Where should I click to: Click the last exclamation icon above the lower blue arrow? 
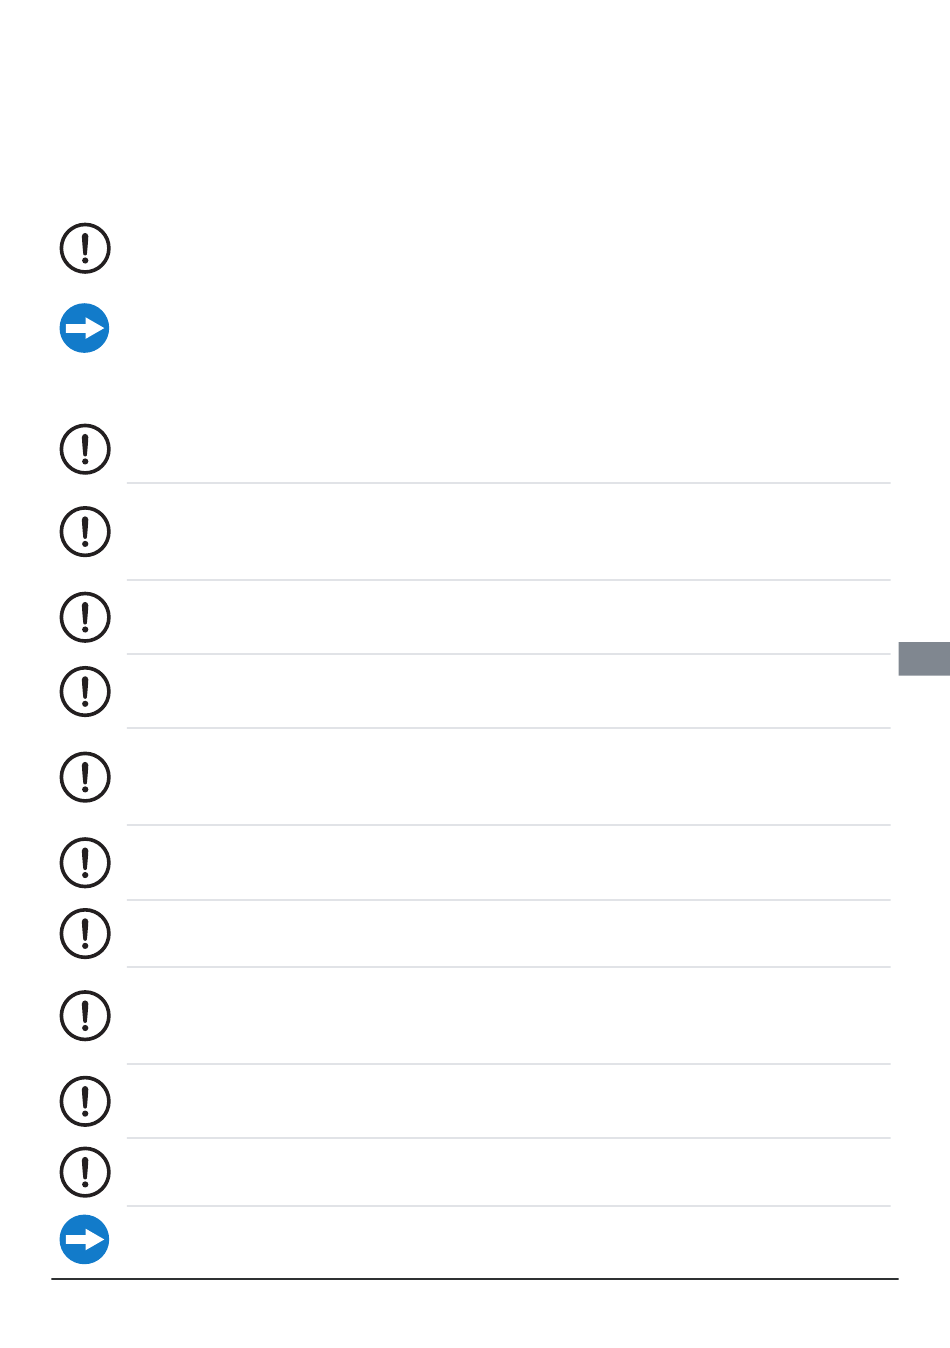85,1172
